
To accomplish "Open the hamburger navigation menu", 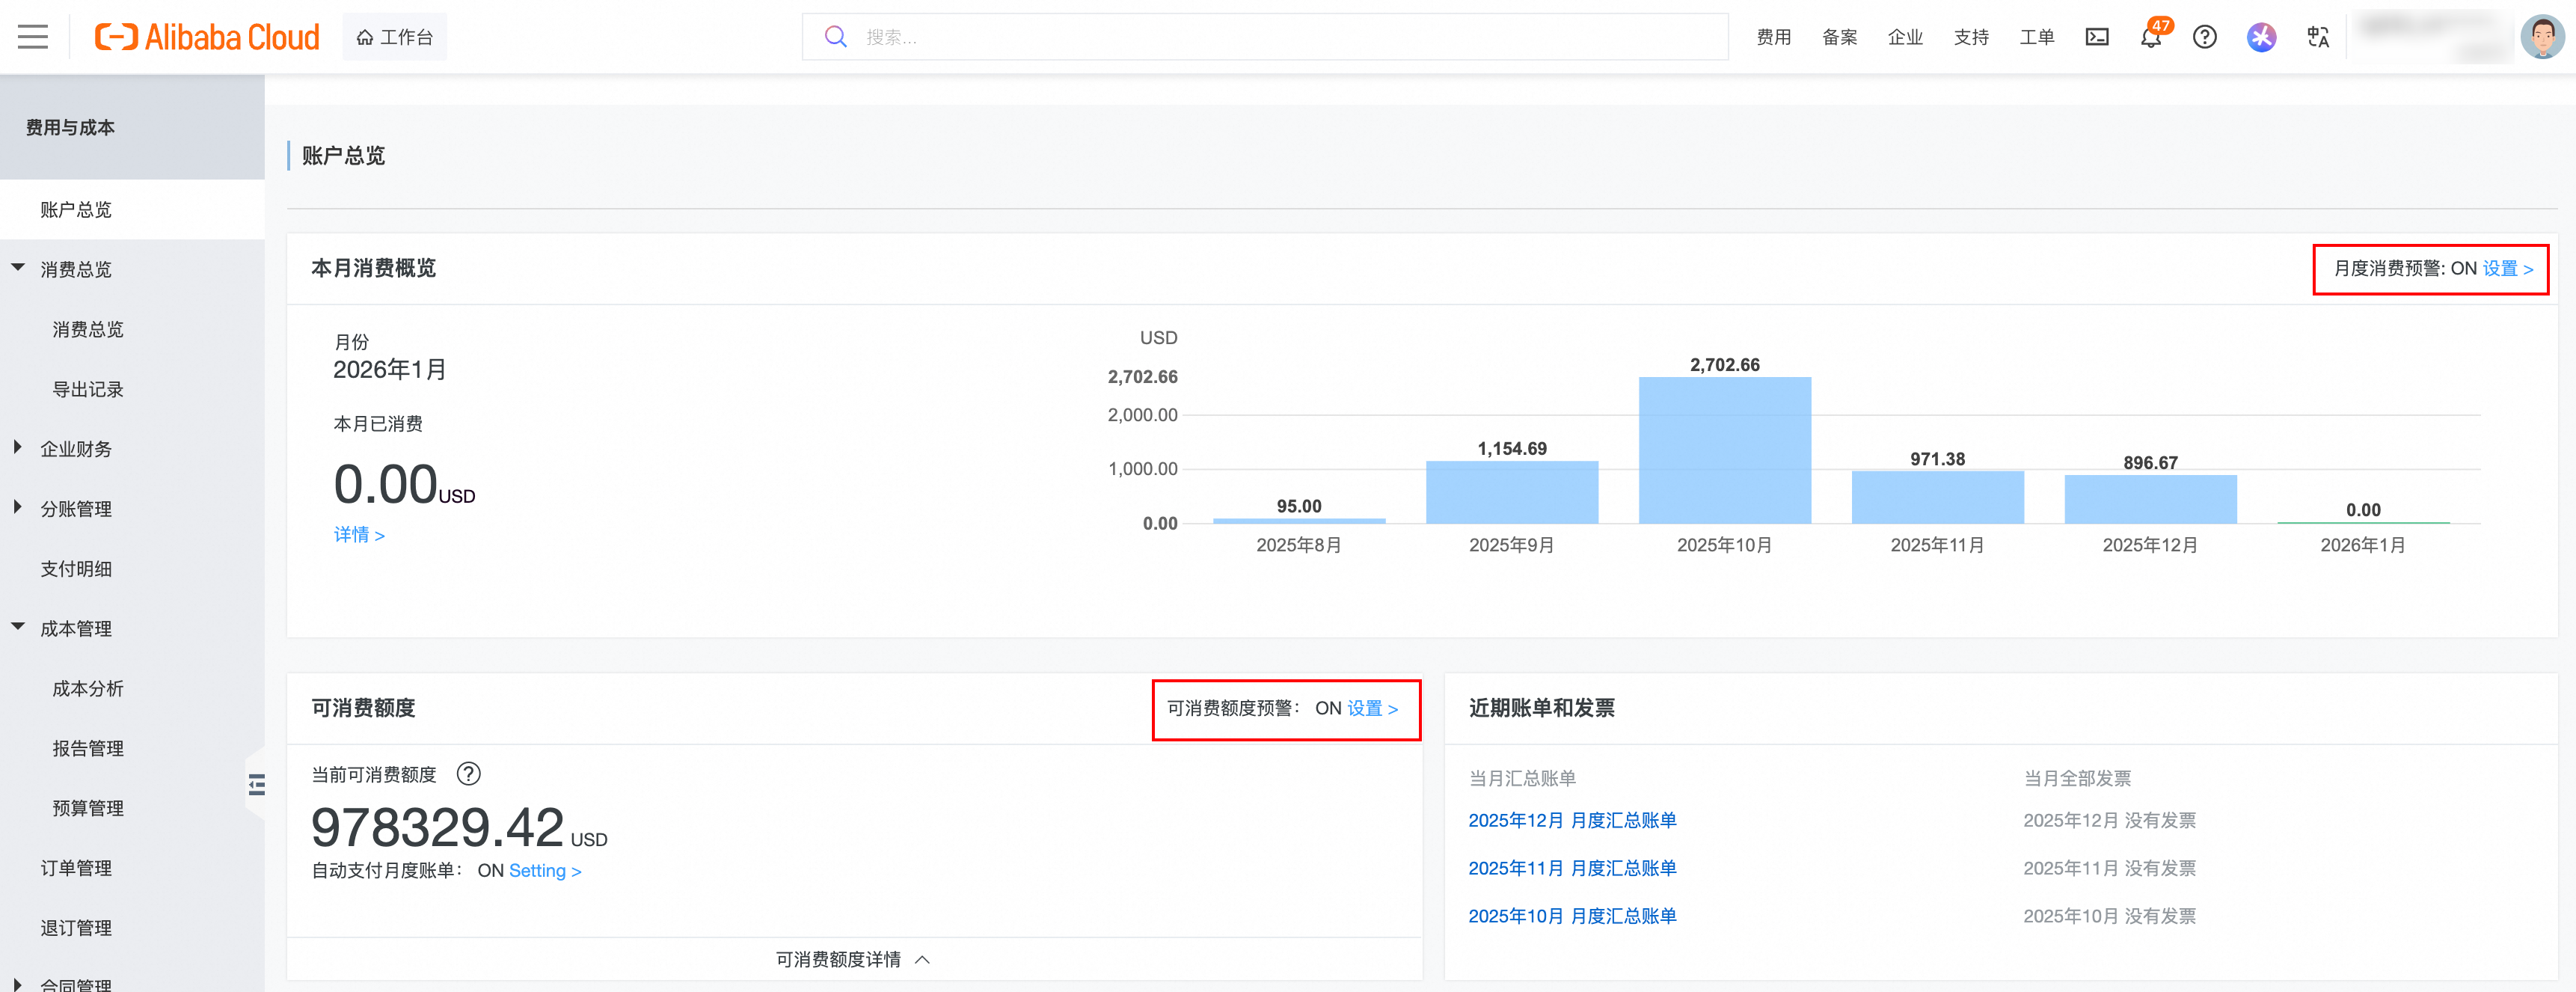I will tap(32, 37).
